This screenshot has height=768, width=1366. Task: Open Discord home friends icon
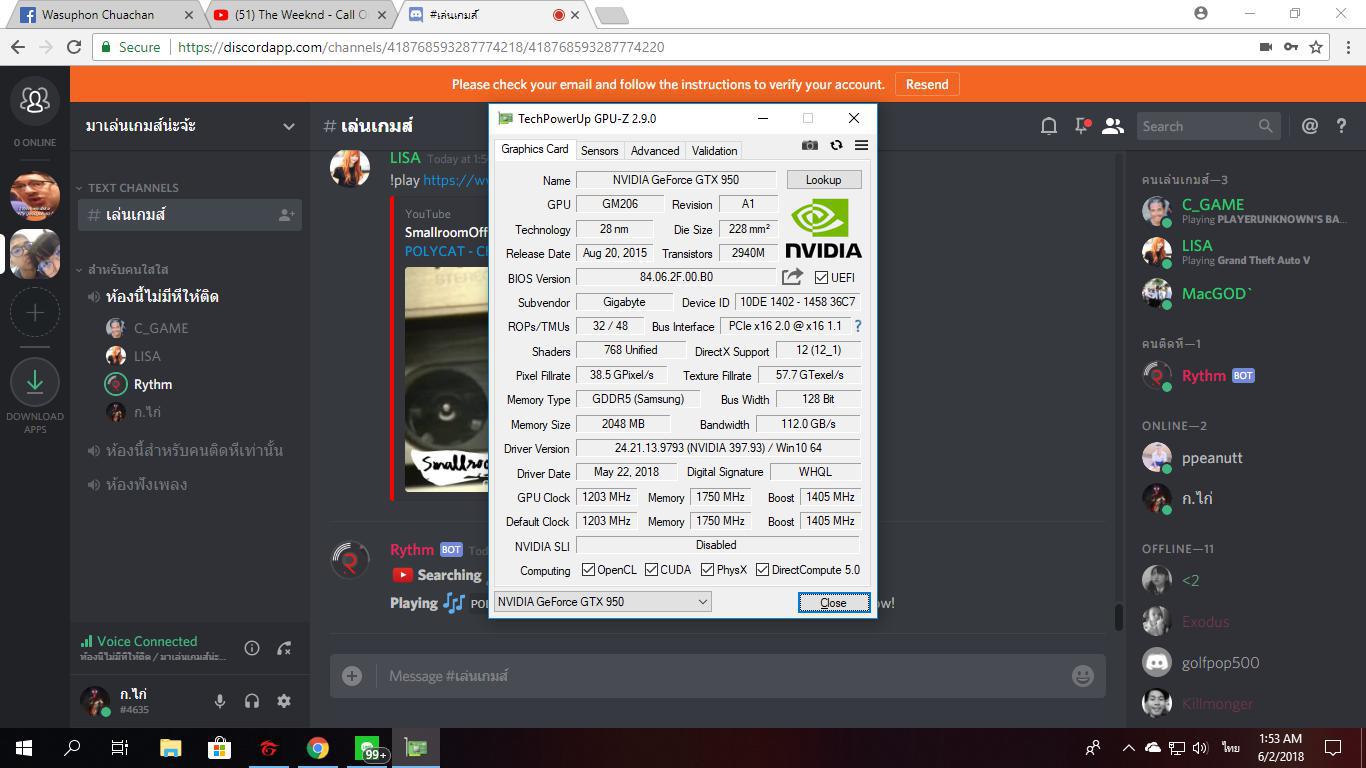tap(35, 100)
